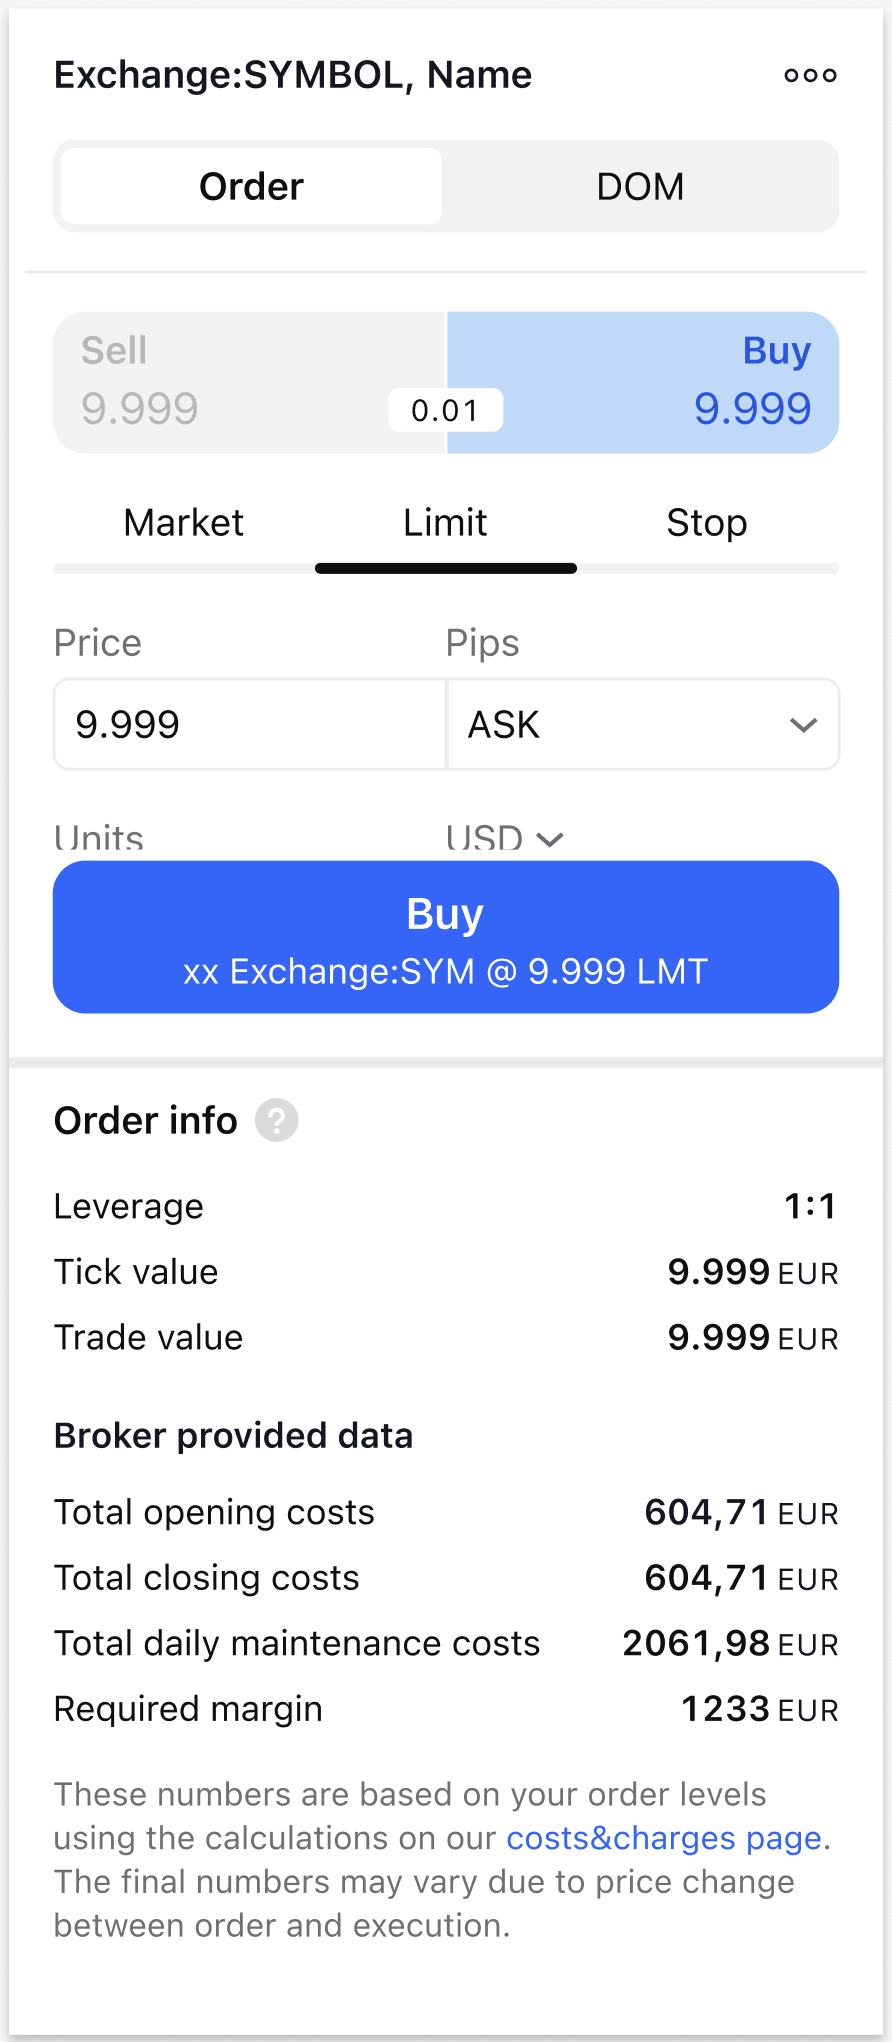Screen dimensions: 892x2042
Task: Open the three-dot more options menu
Action: pos(810,75)
